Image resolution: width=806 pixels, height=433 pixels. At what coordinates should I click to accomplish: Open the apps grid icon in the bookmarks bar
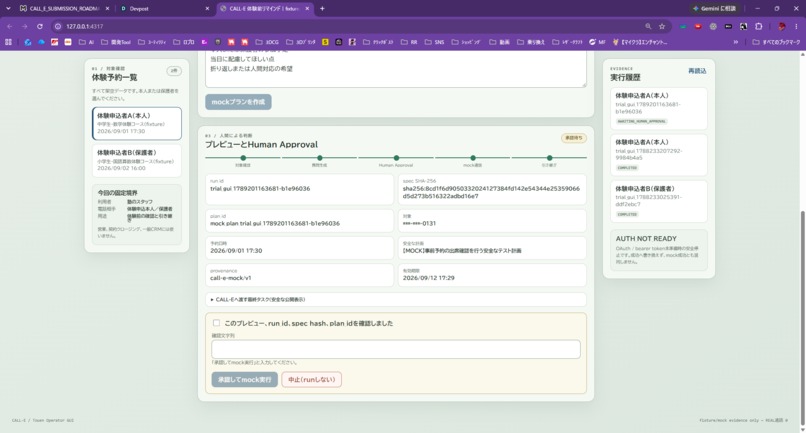8,42
